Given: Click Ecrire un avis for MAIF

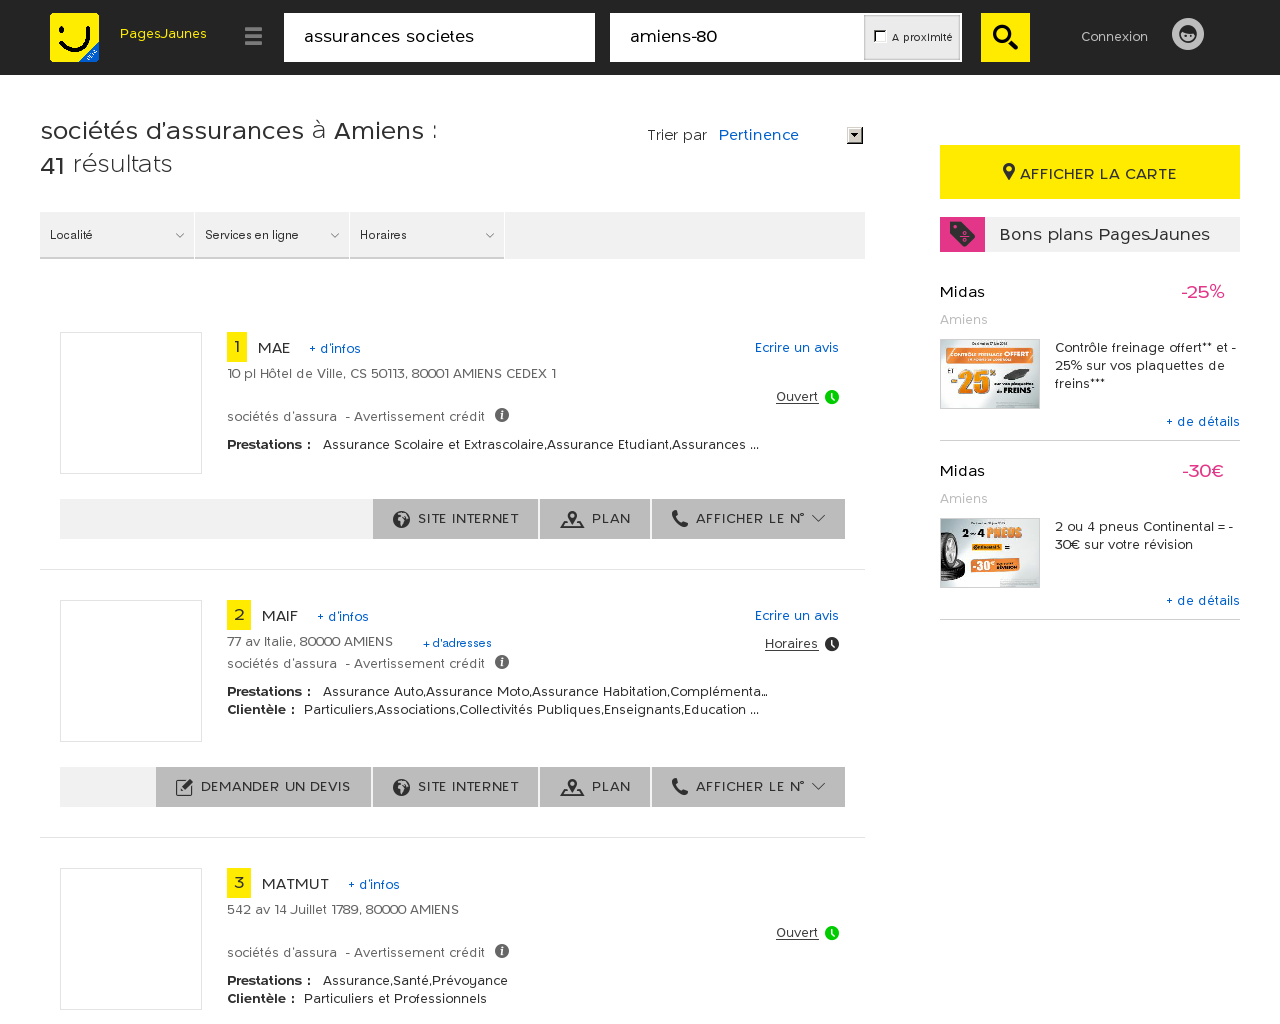Looking at the screenshot, I should coord(797,615).
